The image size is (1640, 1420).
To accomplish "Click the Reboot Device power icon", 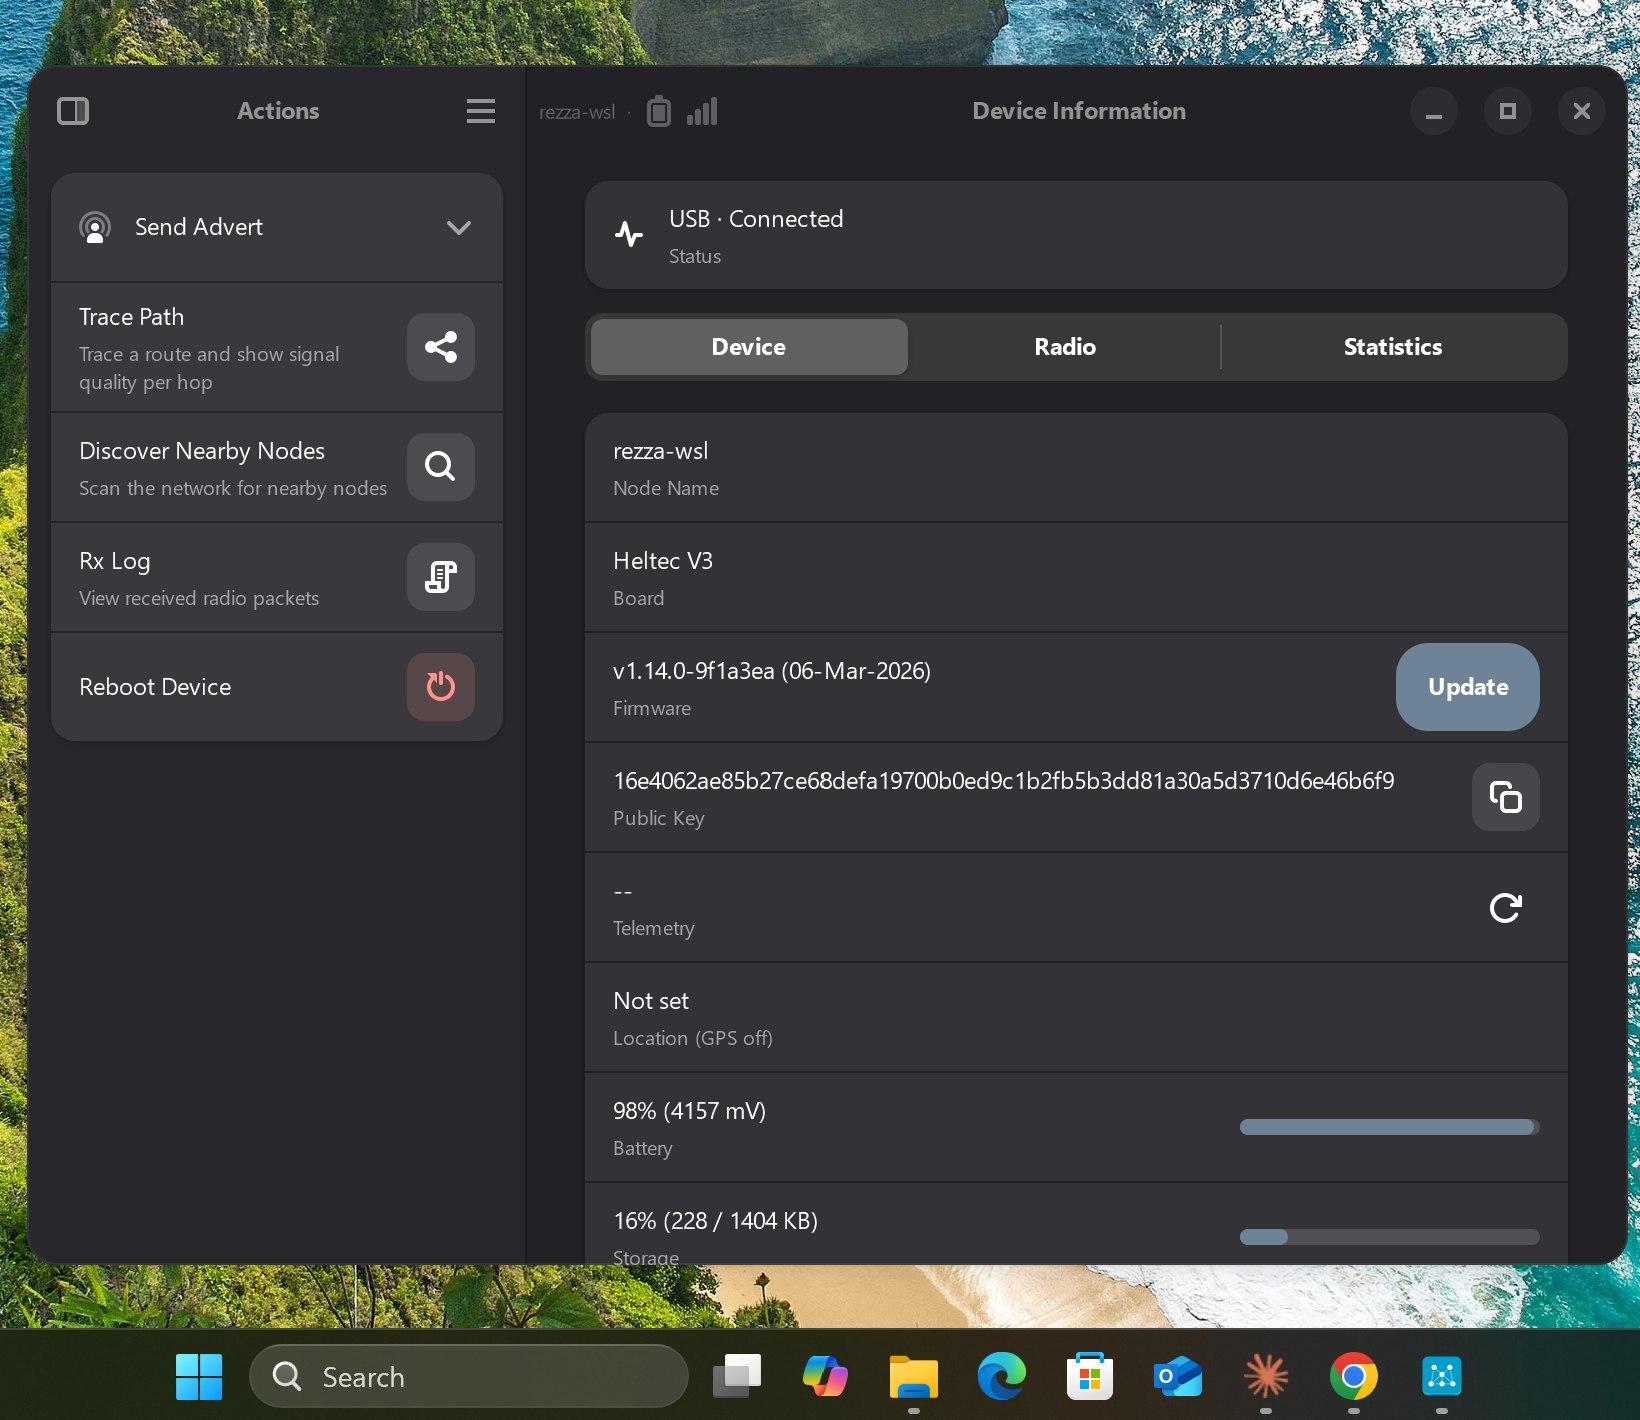I will pos(441,687).
